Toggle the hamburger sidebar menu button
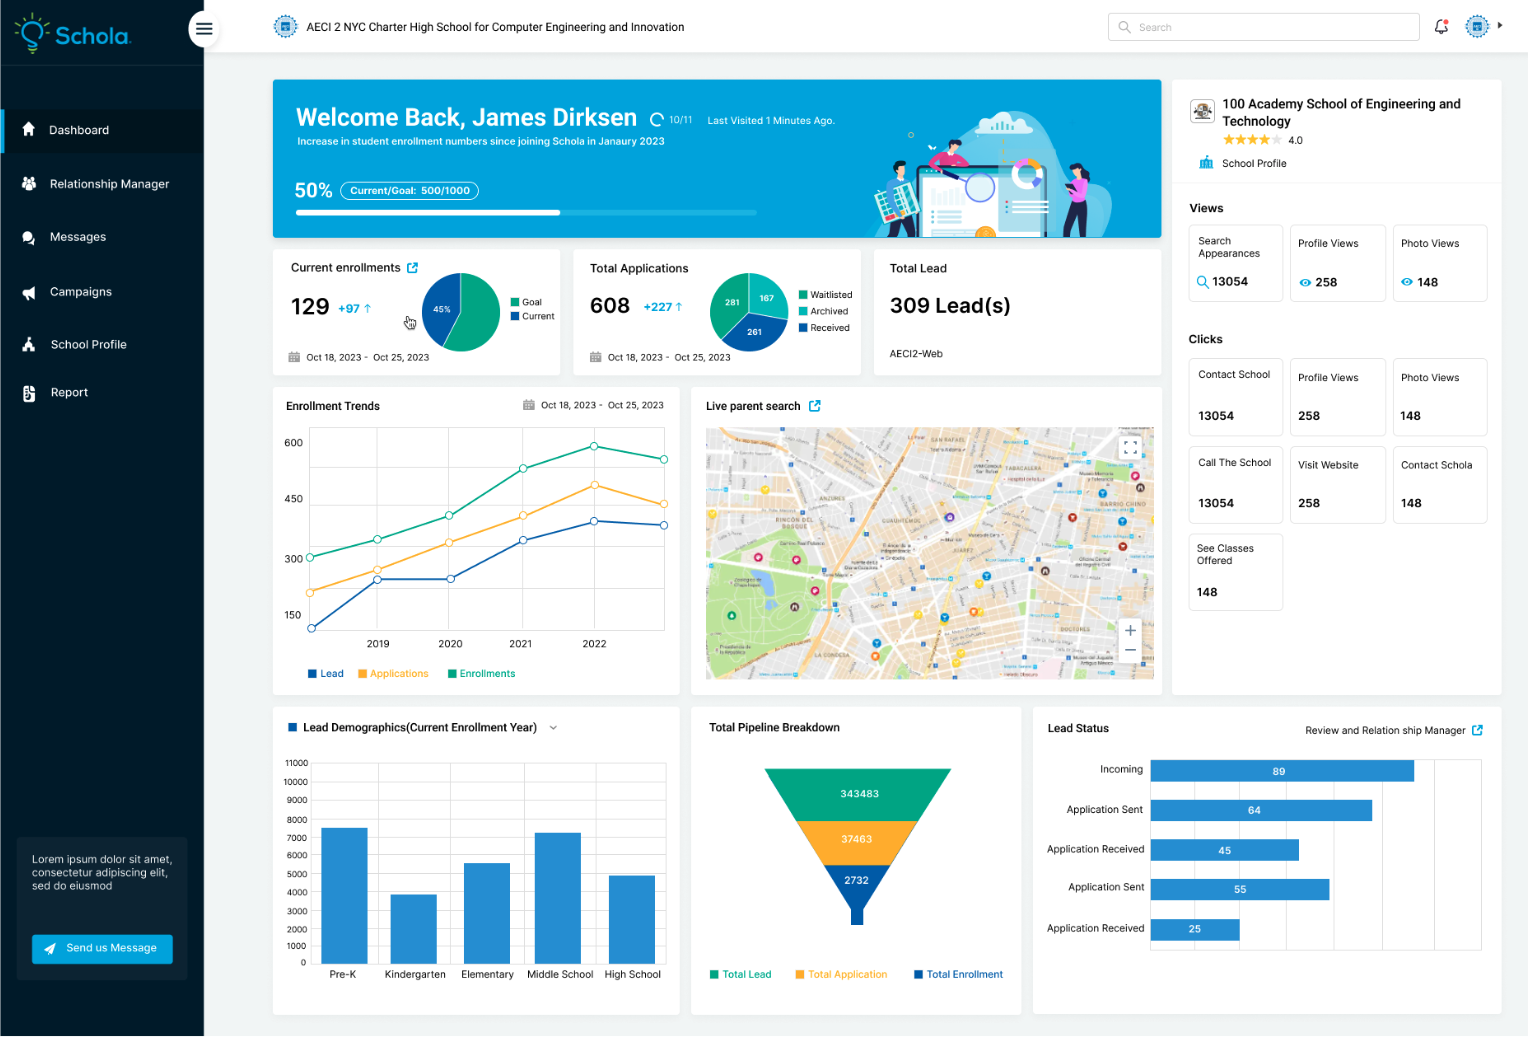Image resolution: width=1530 pixels, height=1038 pixels. [204, 28]
